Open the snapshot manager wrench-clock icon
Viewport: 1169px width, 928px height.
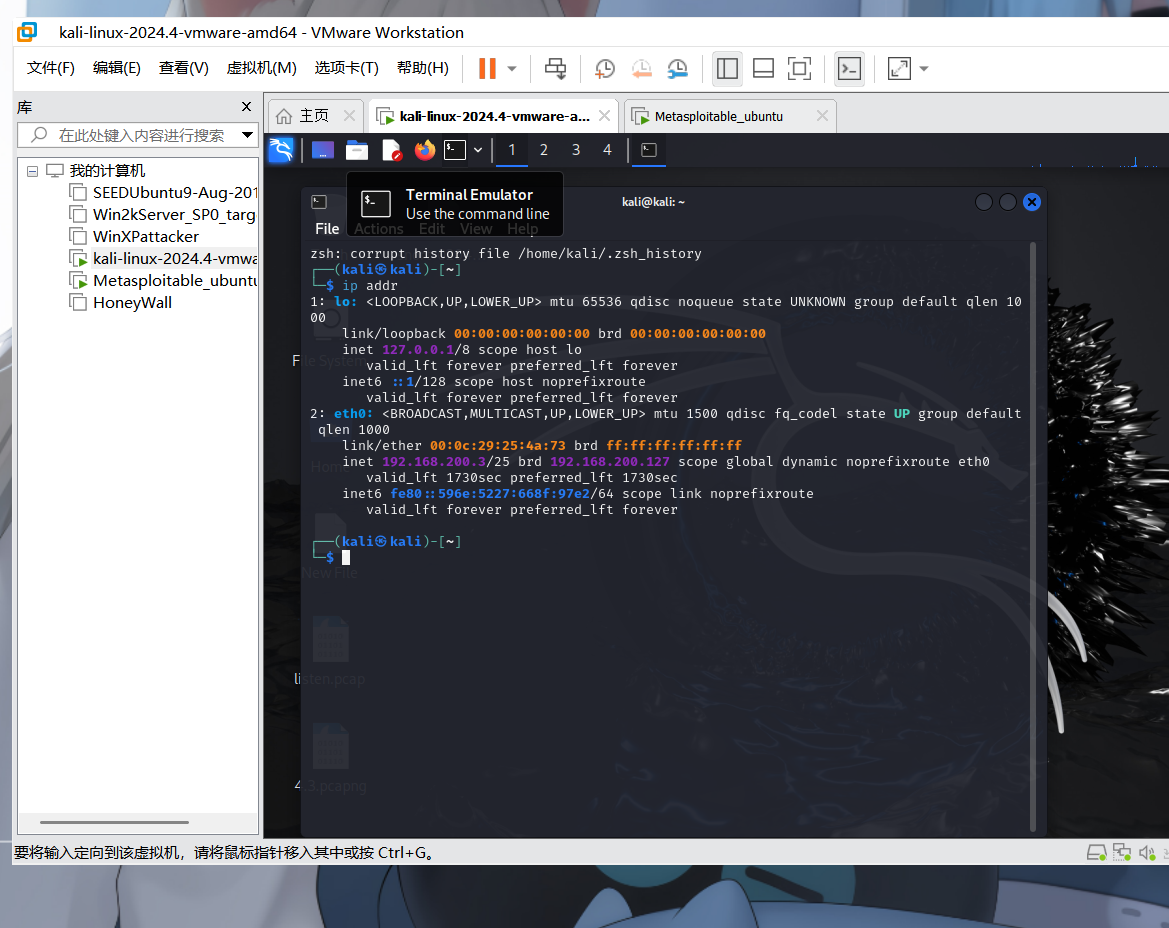tap(677, 69)
